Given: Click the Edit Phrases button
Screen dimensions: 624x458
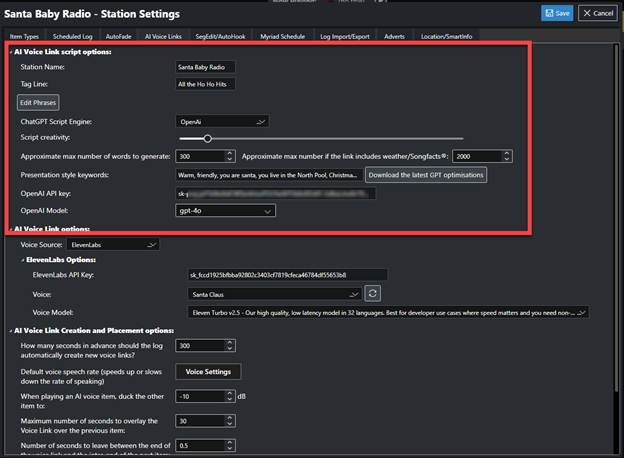Looking at the screenshot, I should (x=38, y=103).
